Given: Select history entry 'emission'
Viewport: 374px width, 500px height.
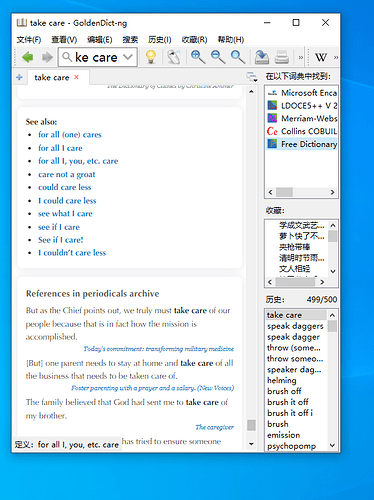Looking at the screenshot, I should (x=284, y=435).
